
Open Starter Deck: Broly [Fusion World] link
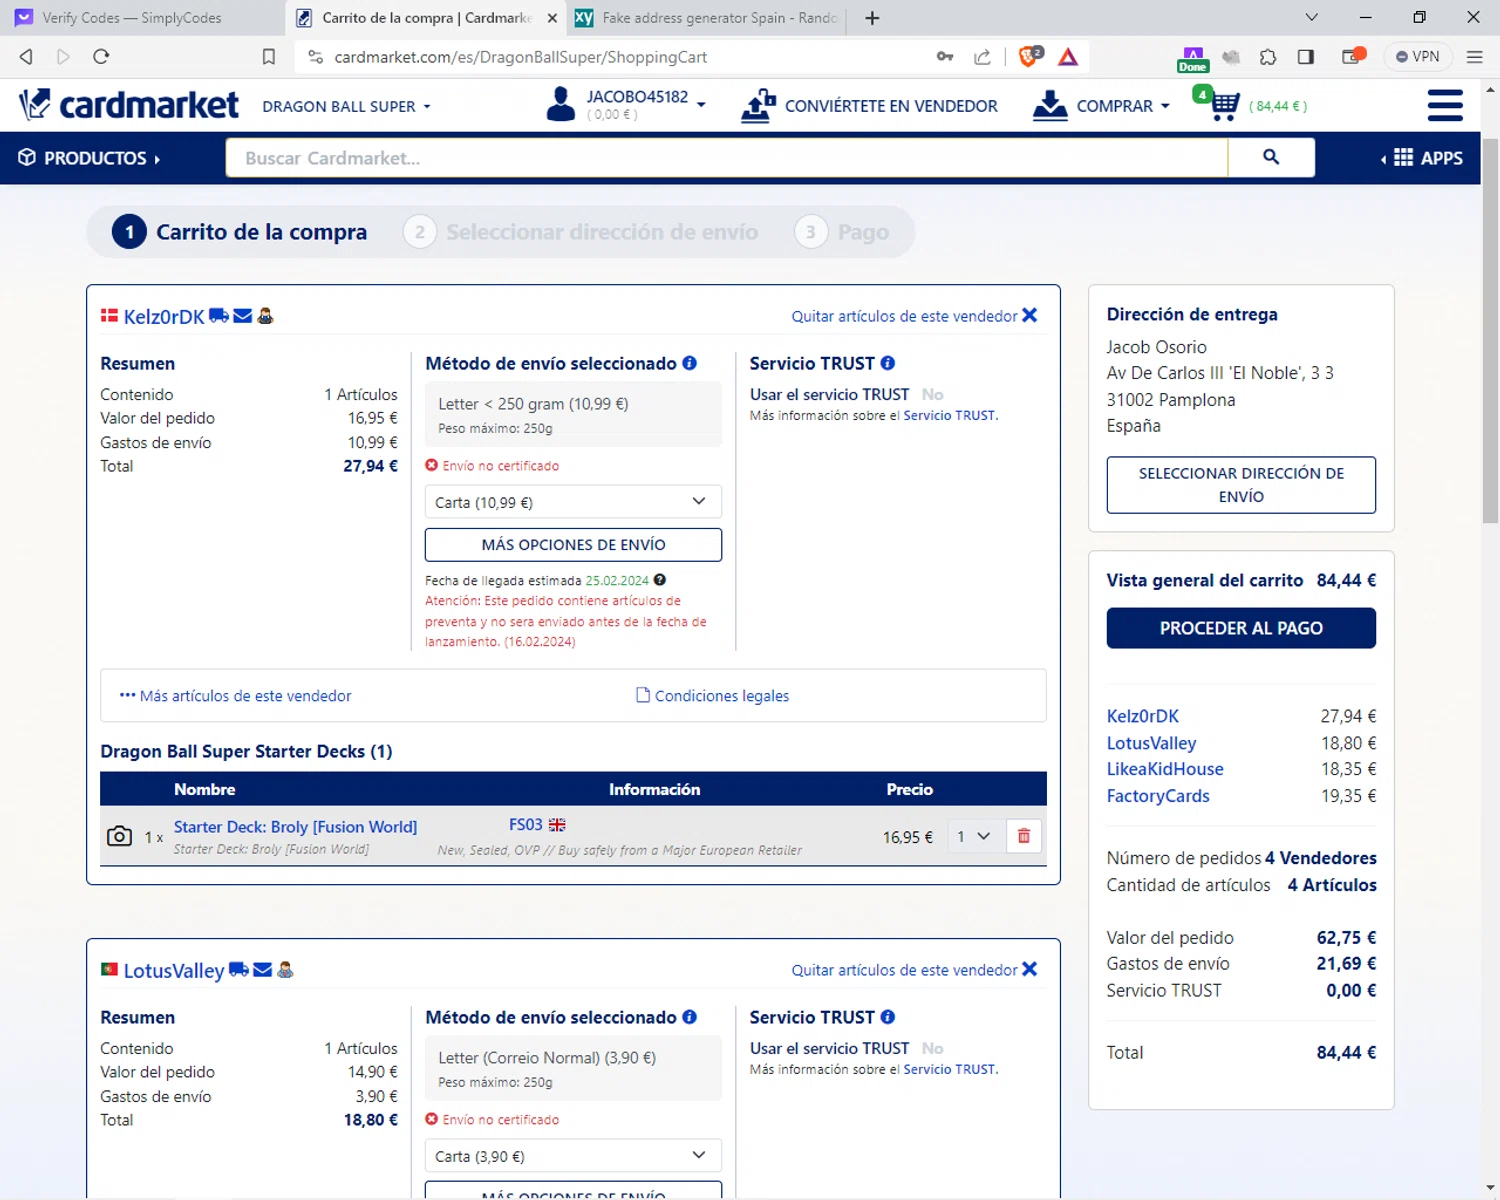(x=295, y=827)
